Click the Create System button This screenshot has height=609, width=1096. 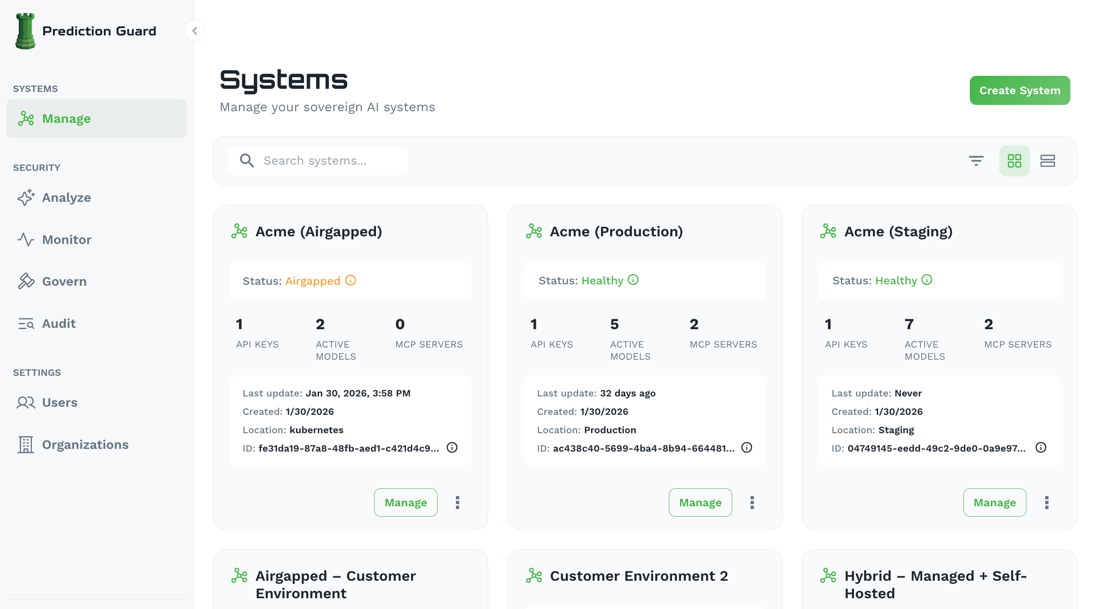(1019, 90)
